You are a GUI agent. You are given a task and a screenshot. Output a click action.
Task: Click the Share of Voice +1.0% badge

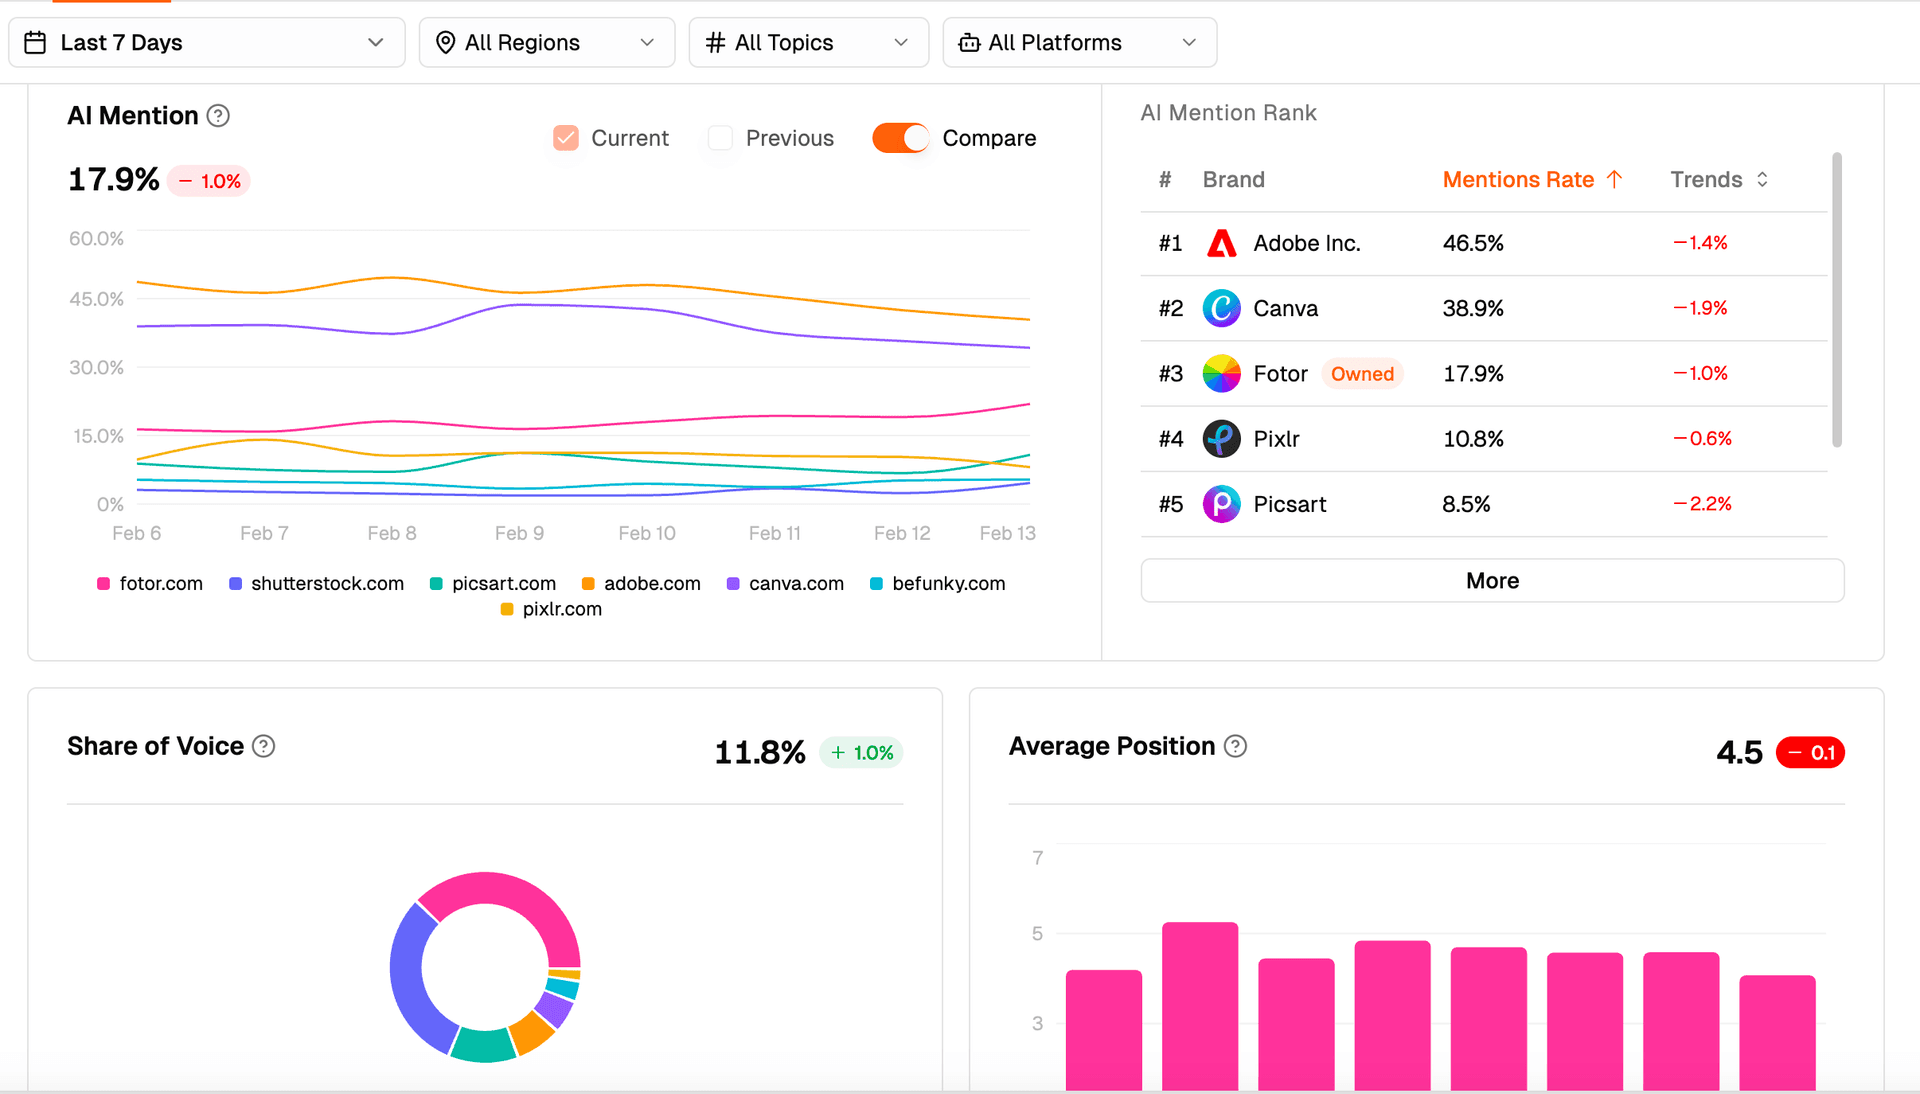[x=861, y=753]
